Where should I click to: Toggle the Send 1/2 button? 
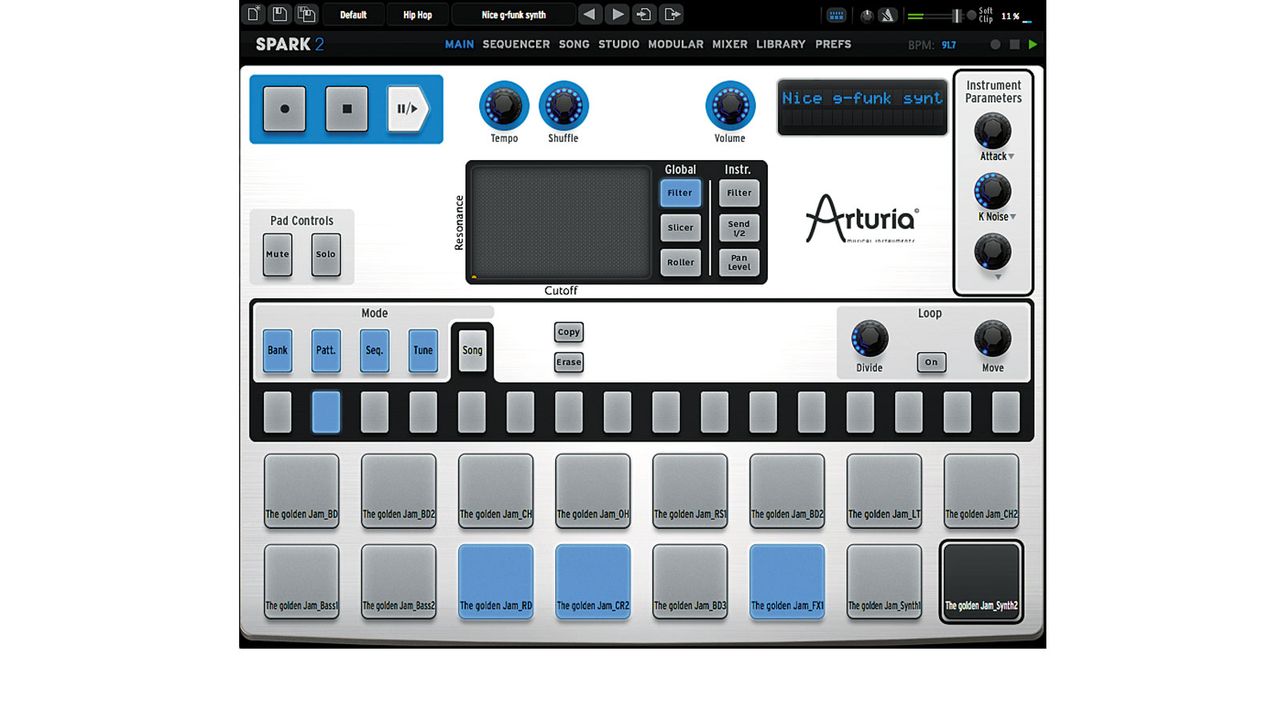[739, 228]
